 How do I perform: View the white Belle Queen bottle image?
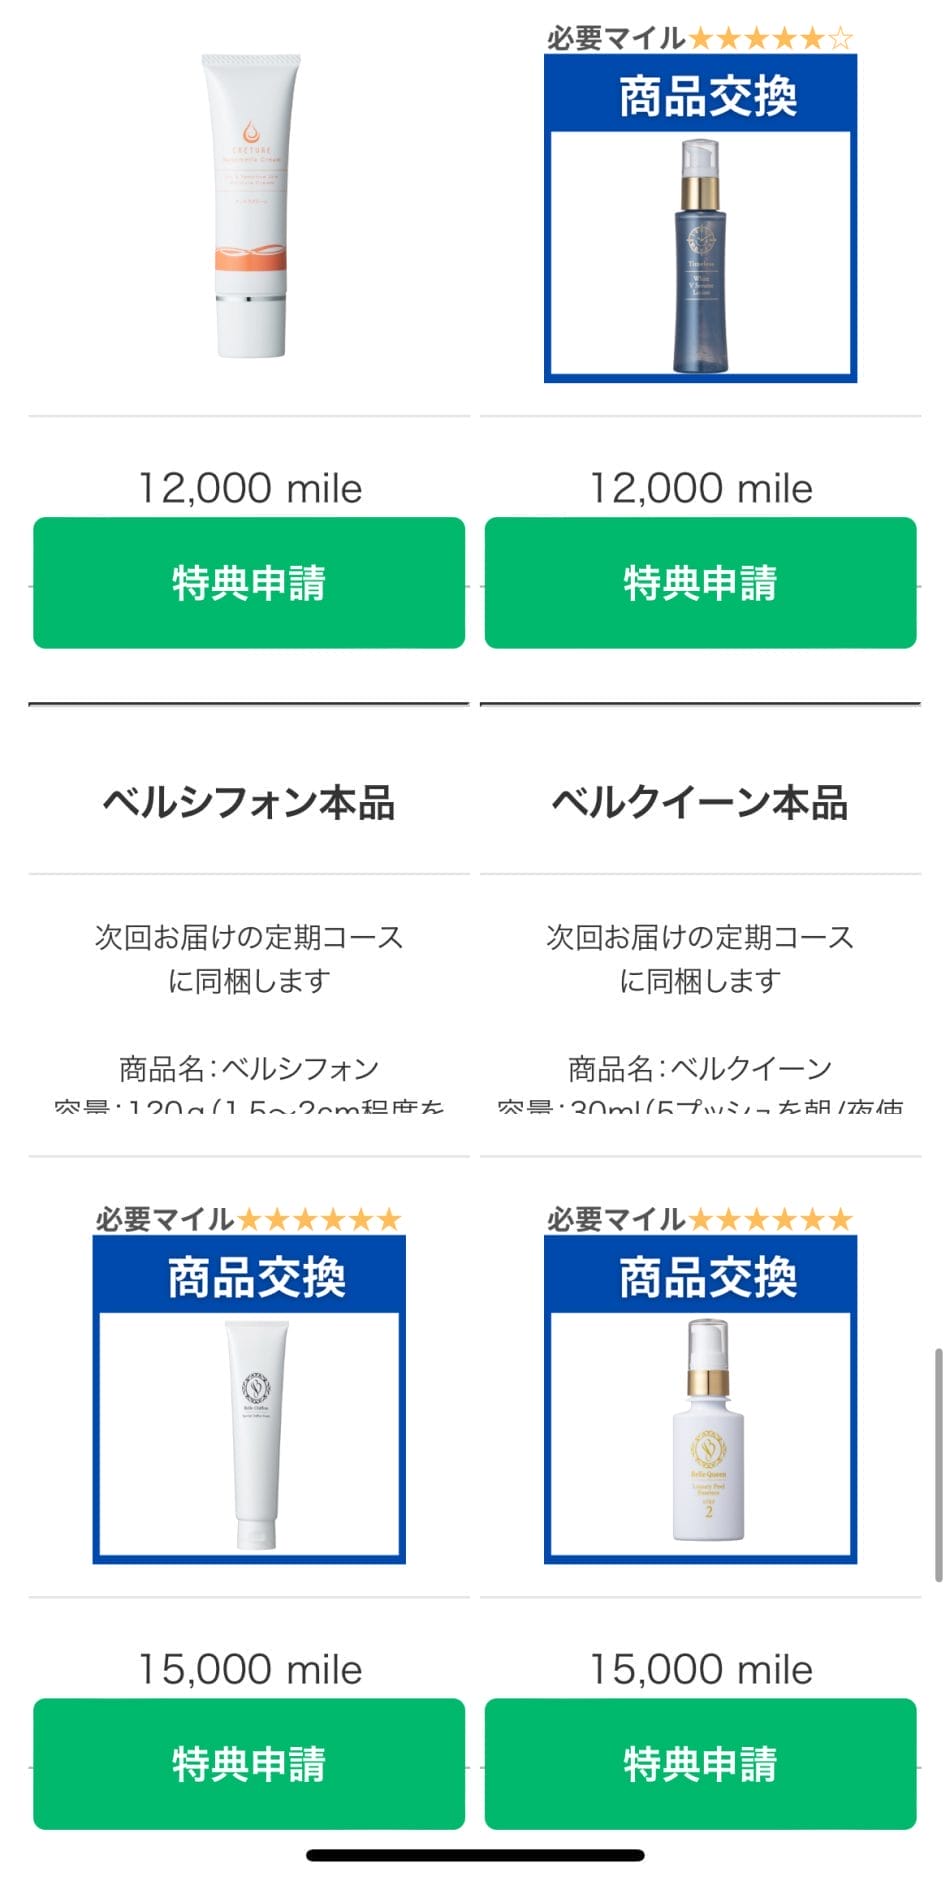708,1433
